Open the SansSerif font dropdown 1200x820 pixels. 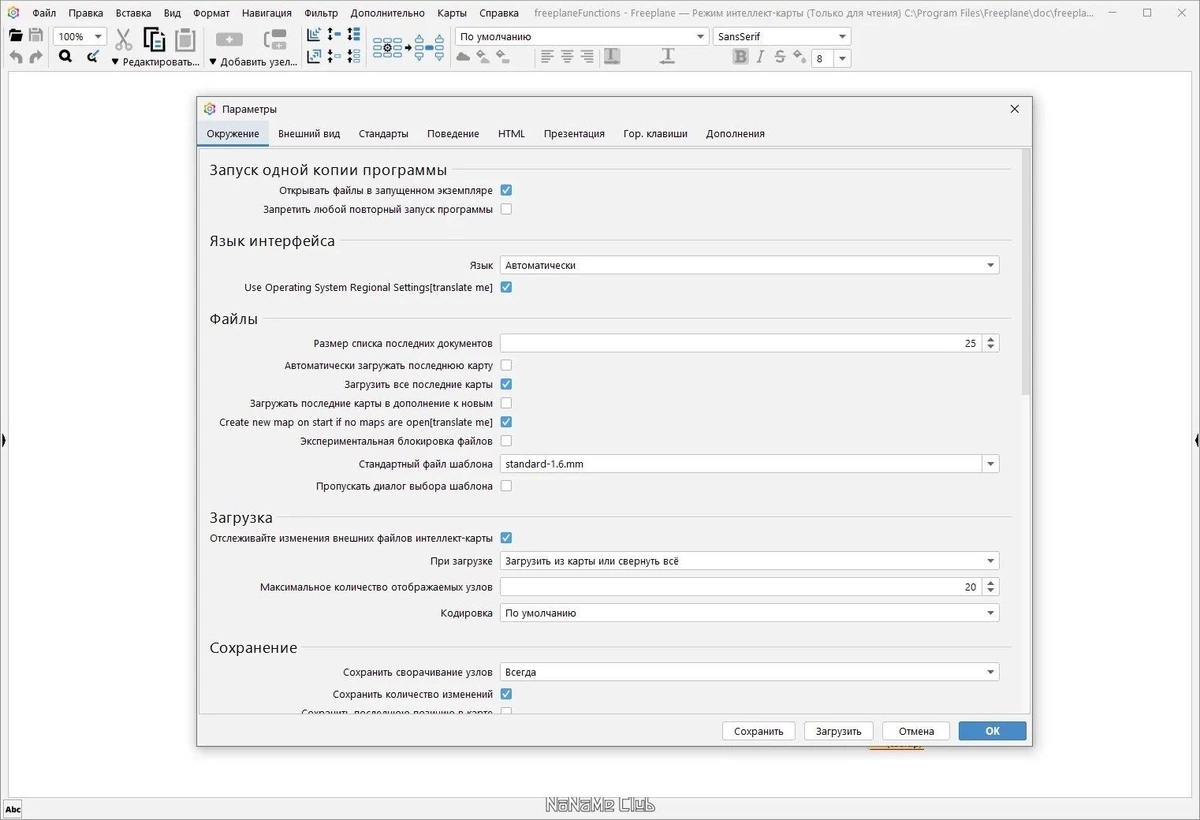click(x=782, y=37)
